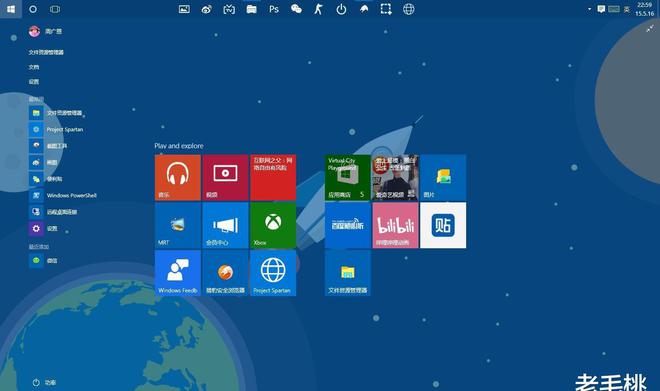
Task: Open 文件资源管理器 link below the user name
Action: pos(46,52)
